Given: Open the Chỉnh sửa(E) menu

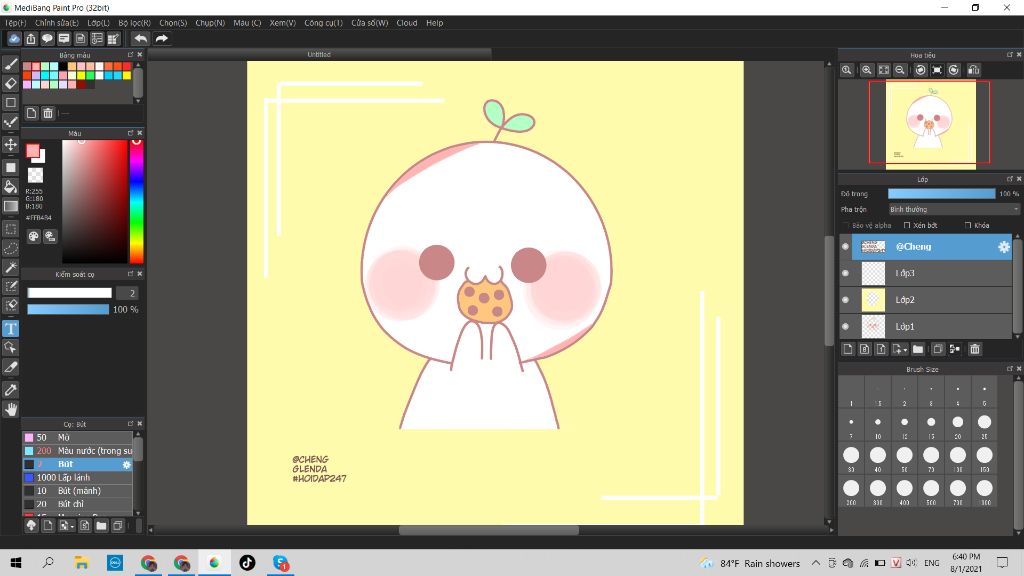Looking at the screenshot, I should click(57, 23).
